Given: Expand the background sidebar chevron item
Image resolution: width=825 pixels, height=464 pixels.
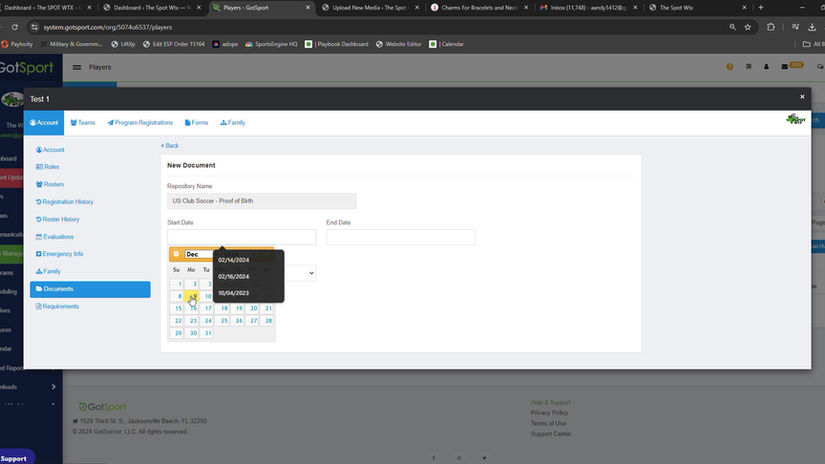Looking at the screenshot, I should pyautogui.click(x=53, y=387).
